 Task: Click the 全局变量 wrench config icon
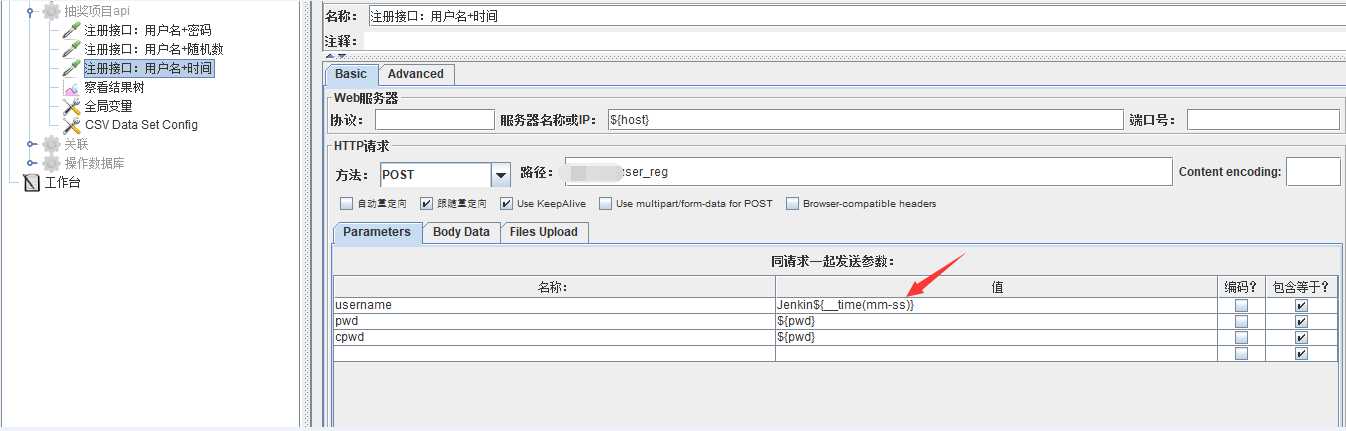[71, 106]
